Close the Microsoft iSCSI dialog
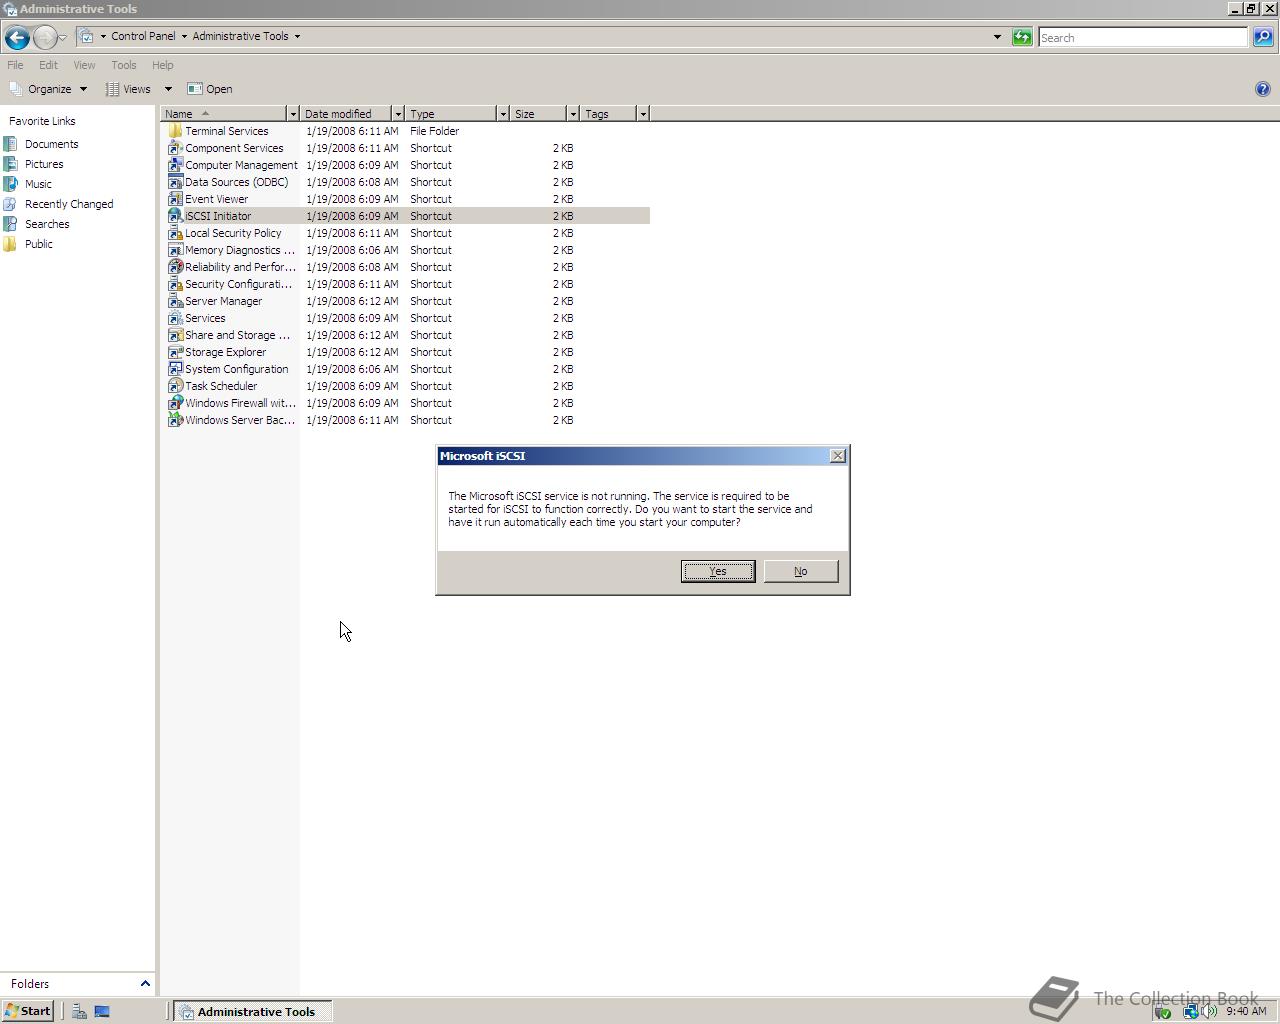This screenshot has width=1280, height=1024. tap(838, 456)
